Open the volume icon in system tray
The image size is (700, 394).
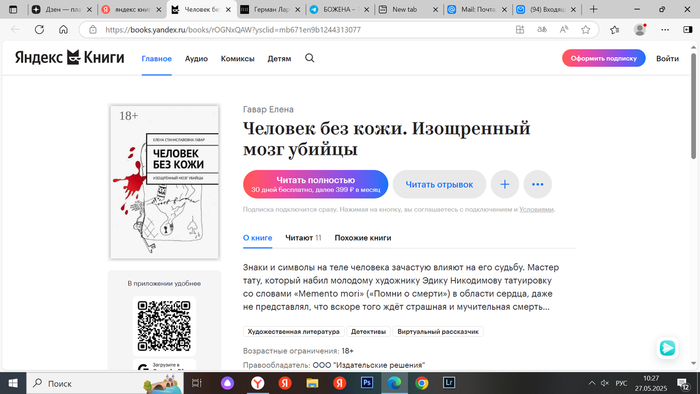(x=605, y=383)
